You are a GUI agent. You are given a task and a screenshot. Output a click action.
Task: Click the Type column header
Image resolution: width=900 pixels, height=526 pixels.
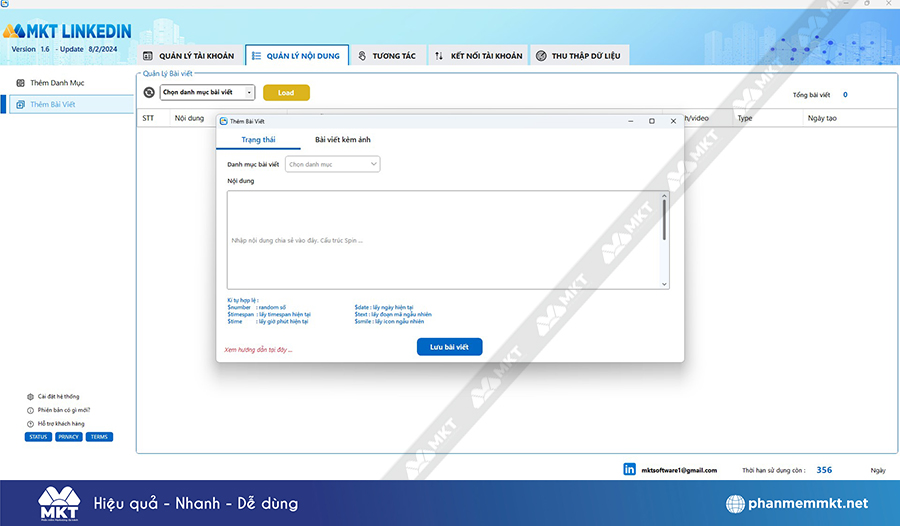[x=745, y=118]
